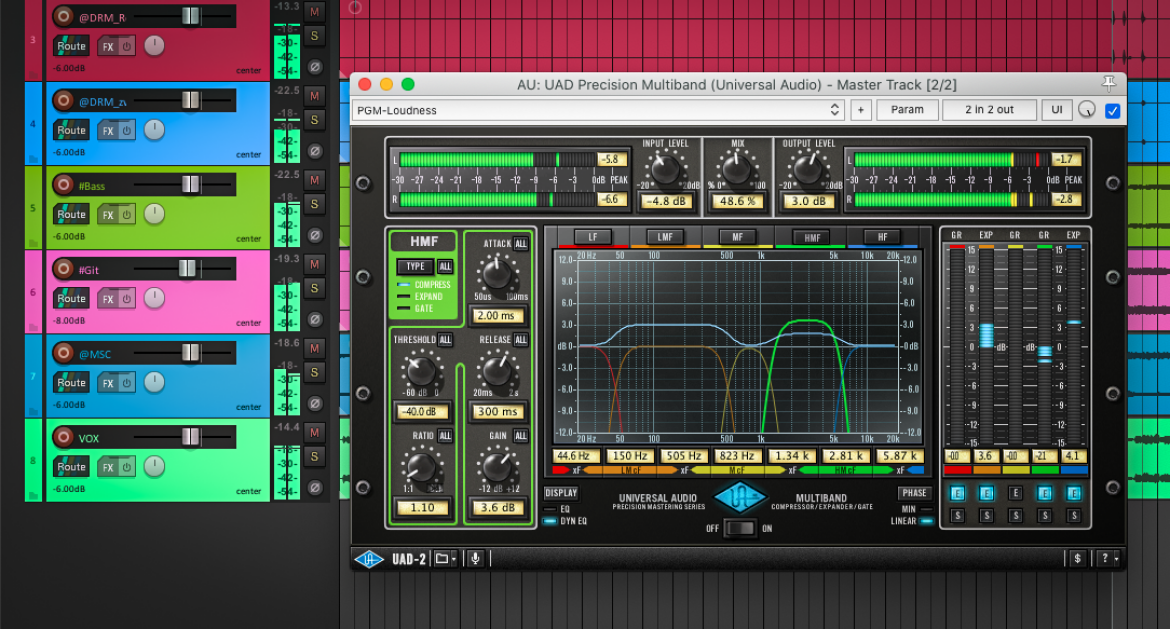Image resolution: width=1170 pixels, height=629 pixels.
Task: Invert phase on the #Git track
Action: click(x=315, y=319)
